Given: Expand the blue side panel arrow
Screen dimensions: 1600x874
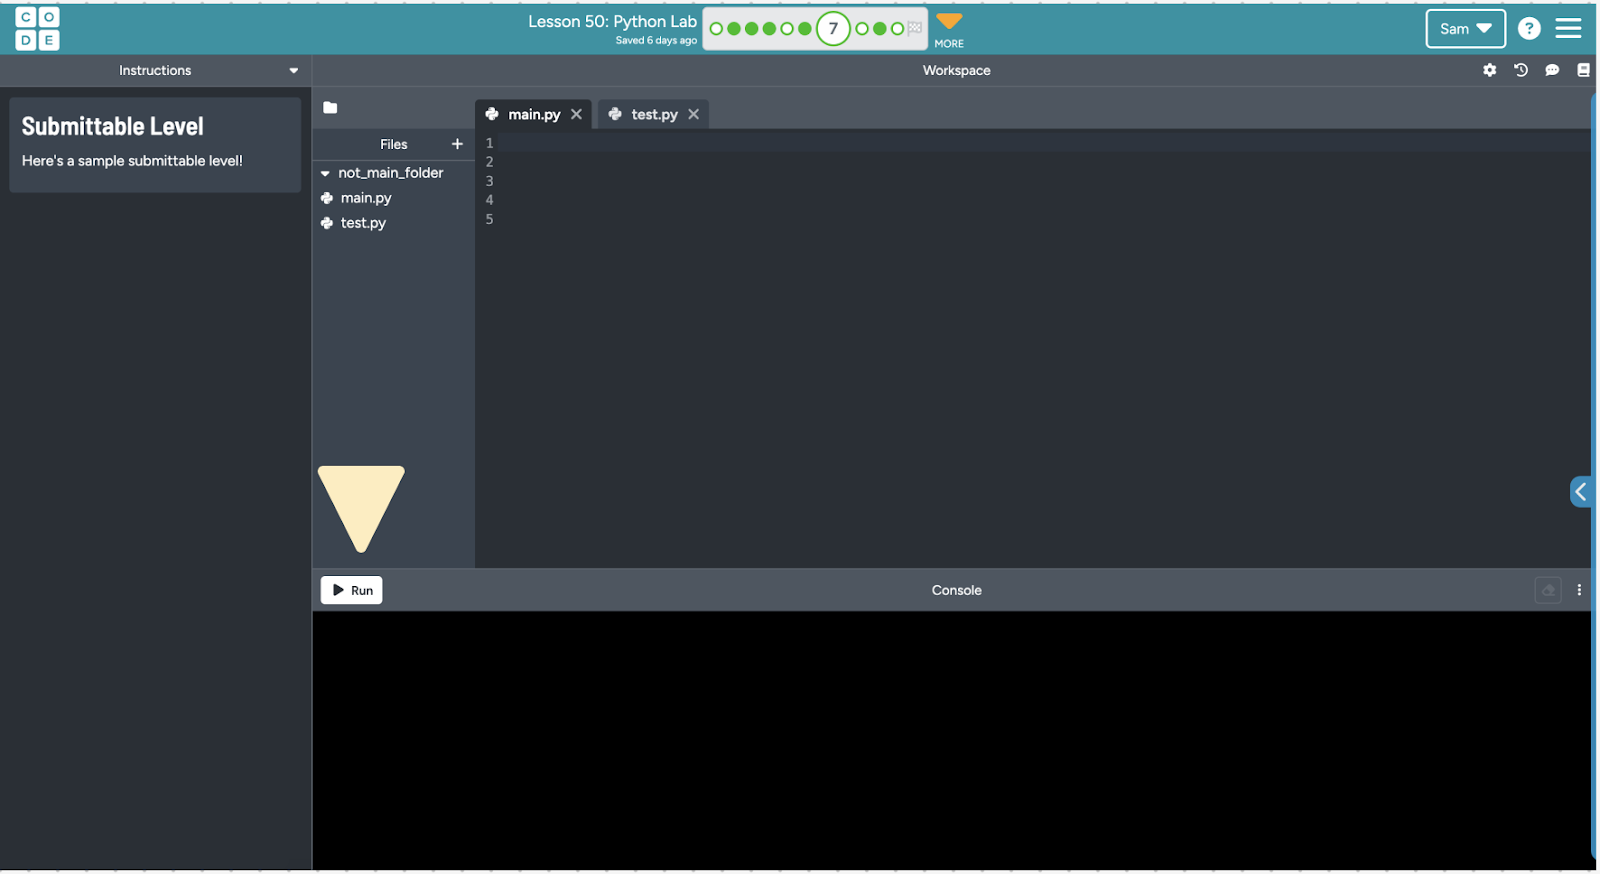Looking at the screenshot, I should 1580,491.
